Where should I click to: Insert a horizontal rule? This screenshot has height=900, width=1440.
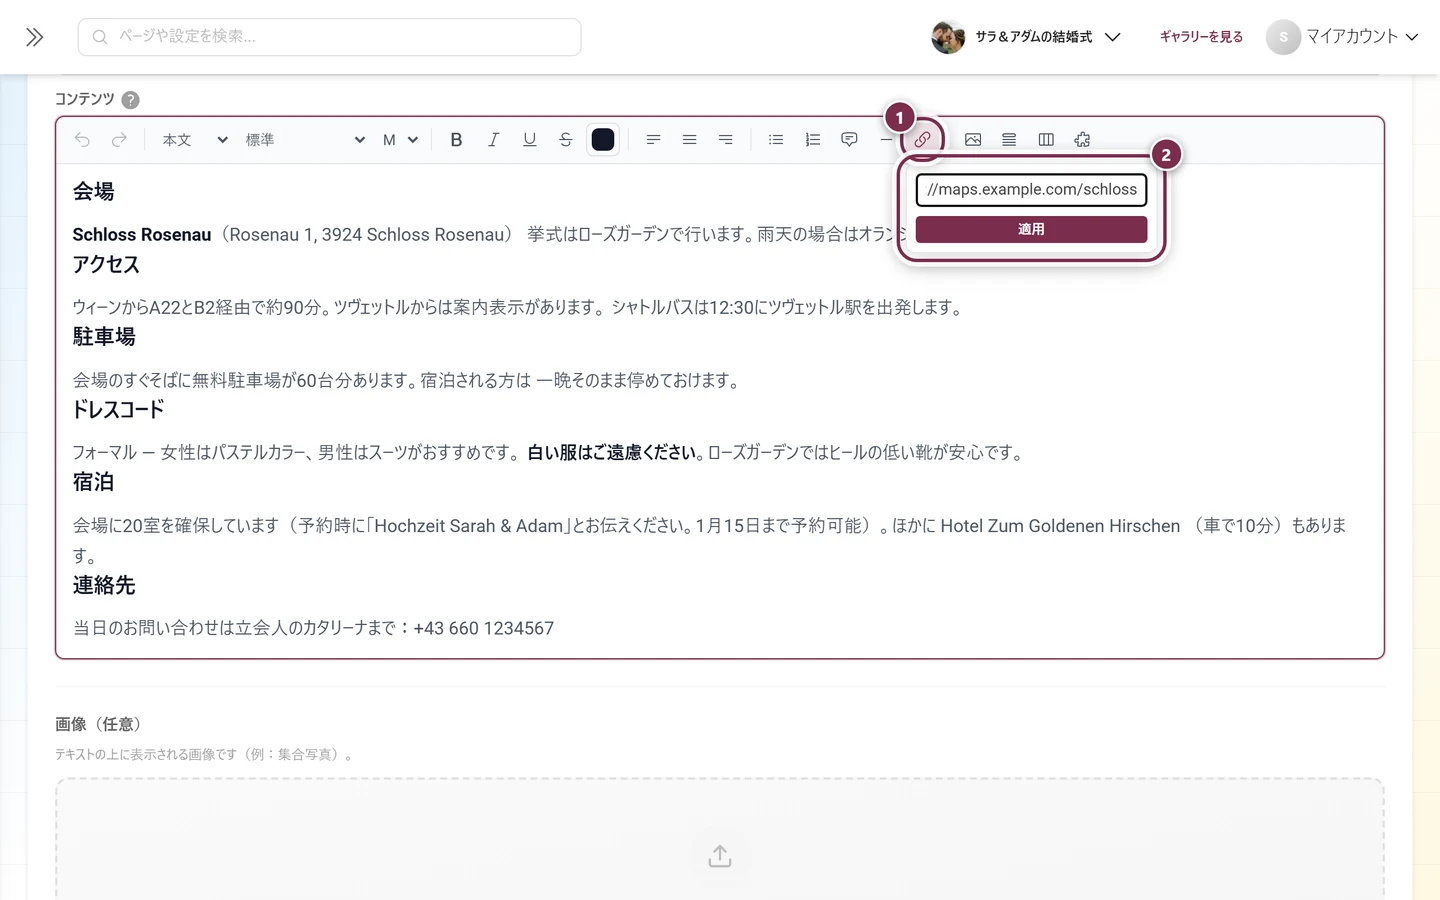click(885, 140)
